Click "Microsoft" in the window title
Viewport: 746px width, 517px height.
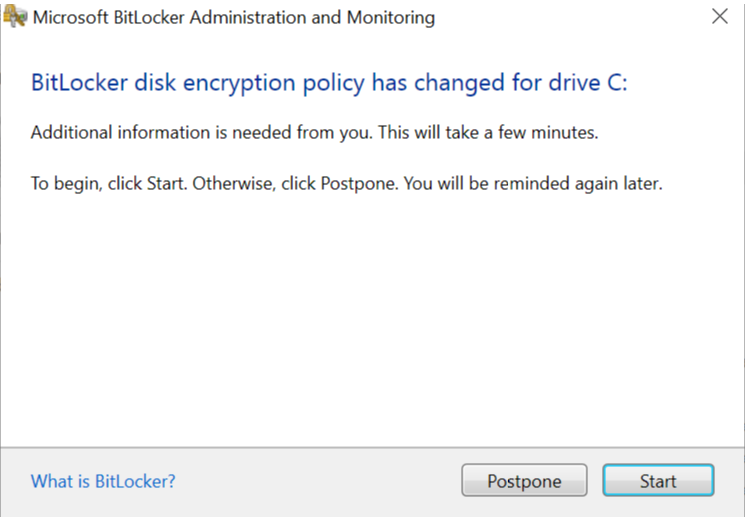point(68,17)
